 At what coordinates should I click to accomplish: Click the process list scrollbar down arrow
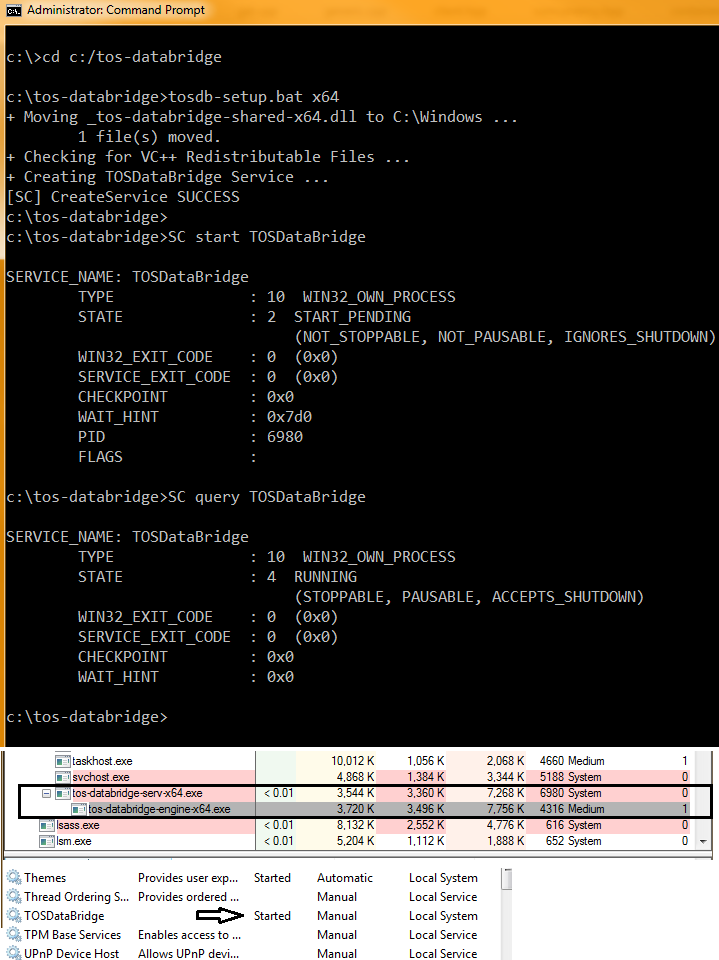[x=703, y=841]
